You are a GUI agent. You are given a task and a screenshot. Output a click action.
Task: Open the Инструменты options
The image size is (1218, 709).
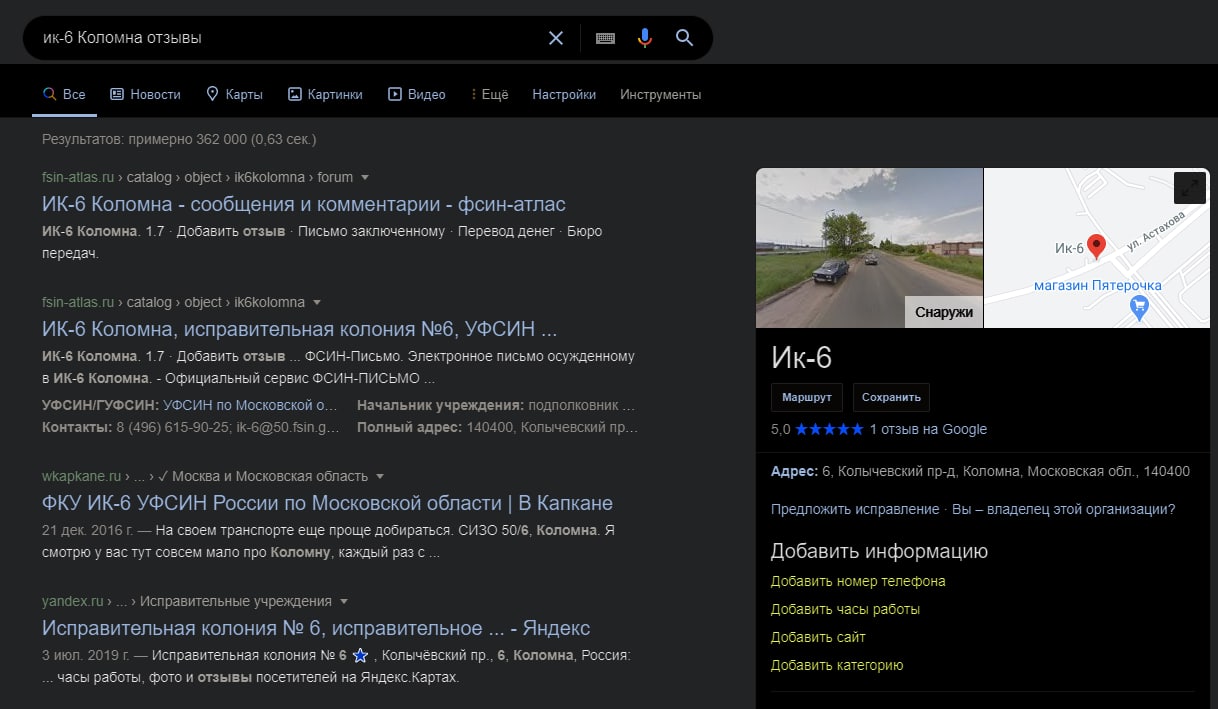[x=660, y=94]
